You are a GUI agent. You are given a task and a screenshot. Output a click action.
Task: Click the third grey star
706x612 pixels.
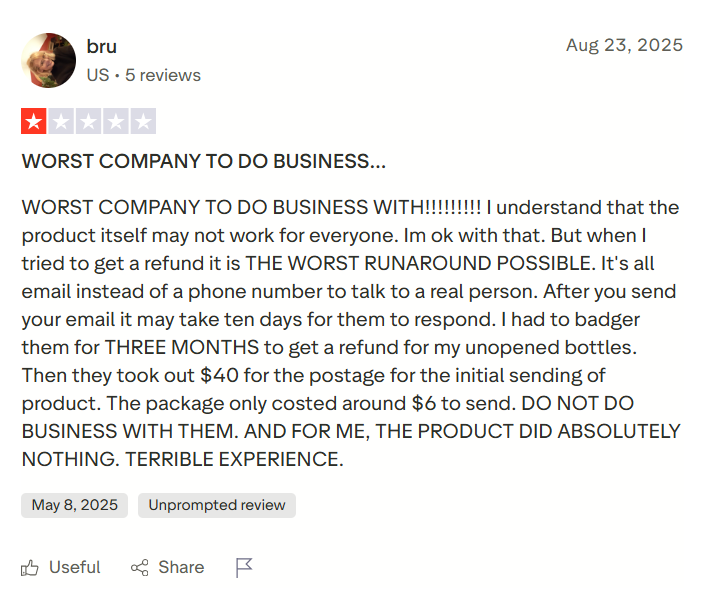point(88,122)
